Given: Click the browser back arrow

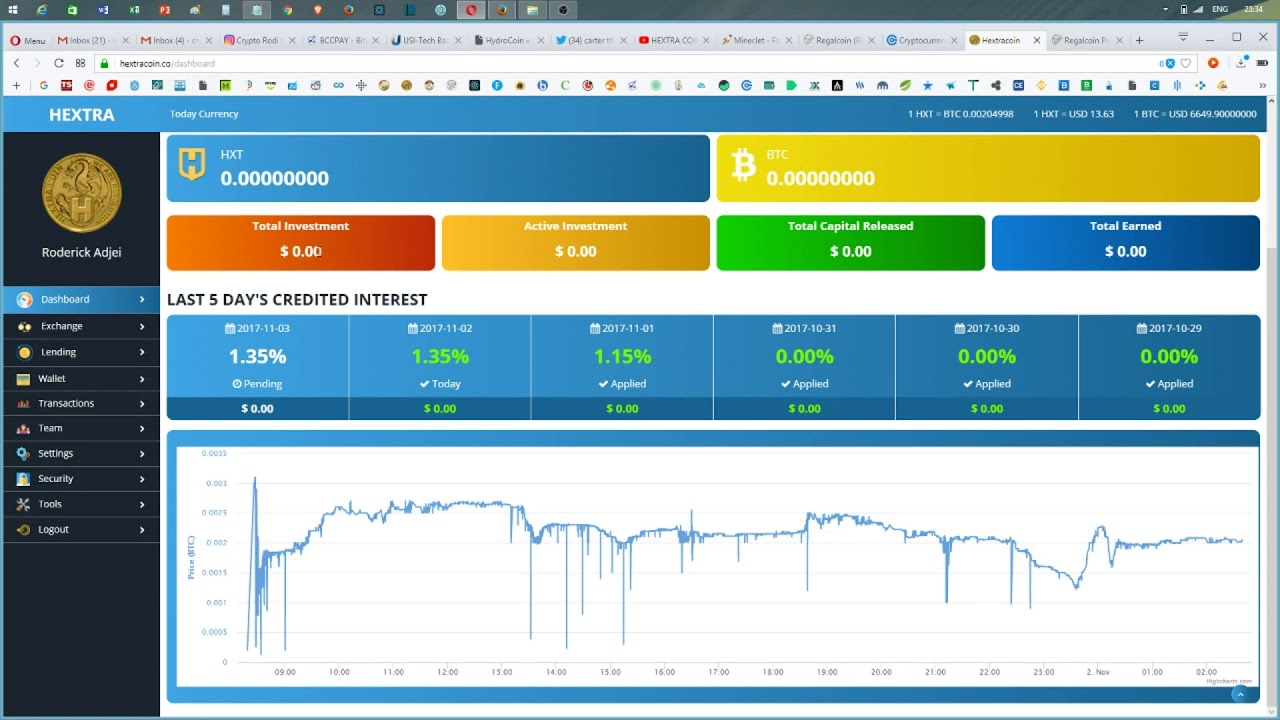Looking at the screenshot, I should click(x=17, y=63).
